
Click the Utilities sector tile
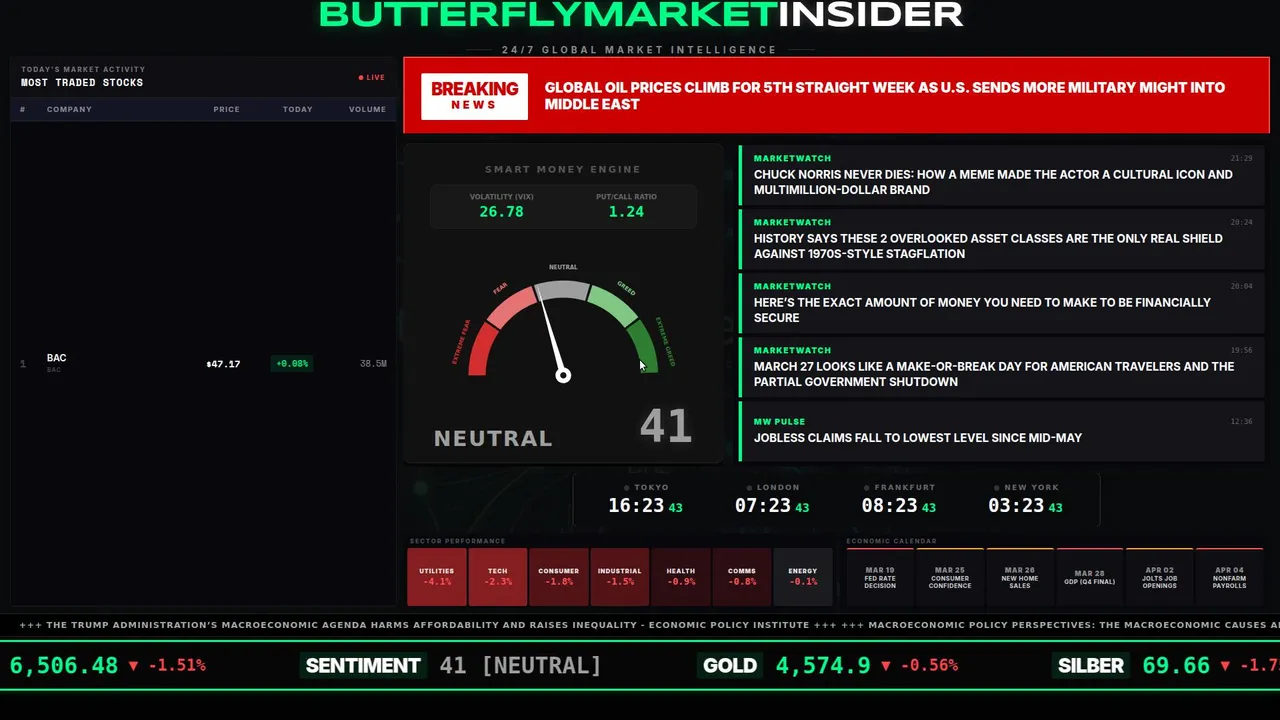(437, 576)
